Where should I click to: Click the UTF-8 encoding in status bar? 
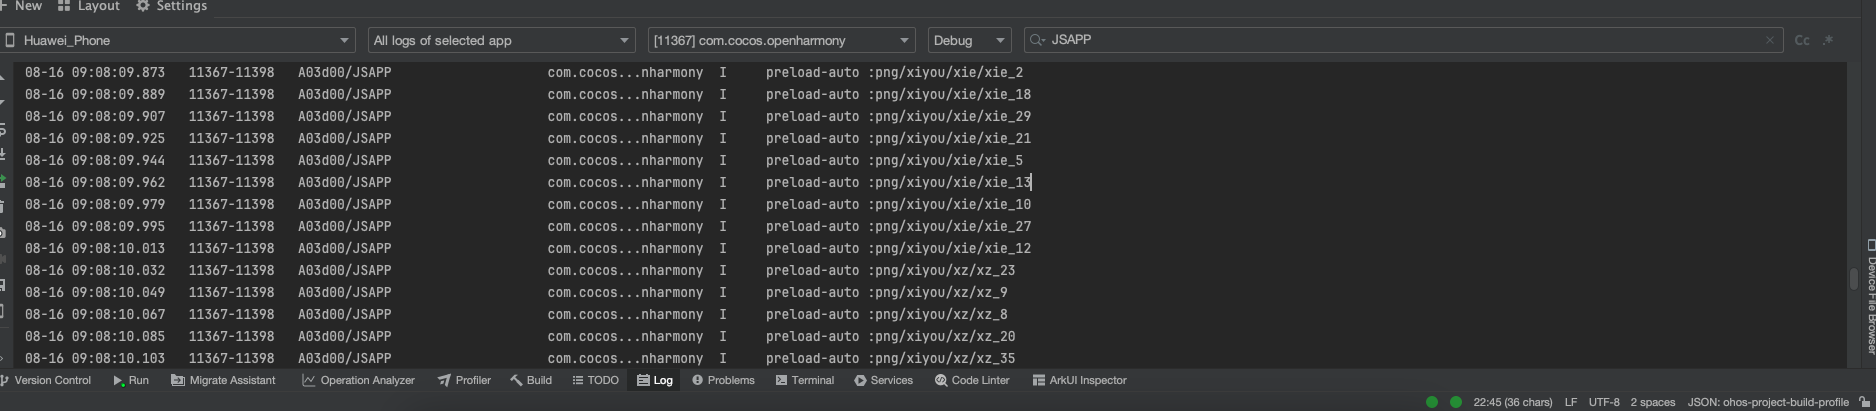1603,402
